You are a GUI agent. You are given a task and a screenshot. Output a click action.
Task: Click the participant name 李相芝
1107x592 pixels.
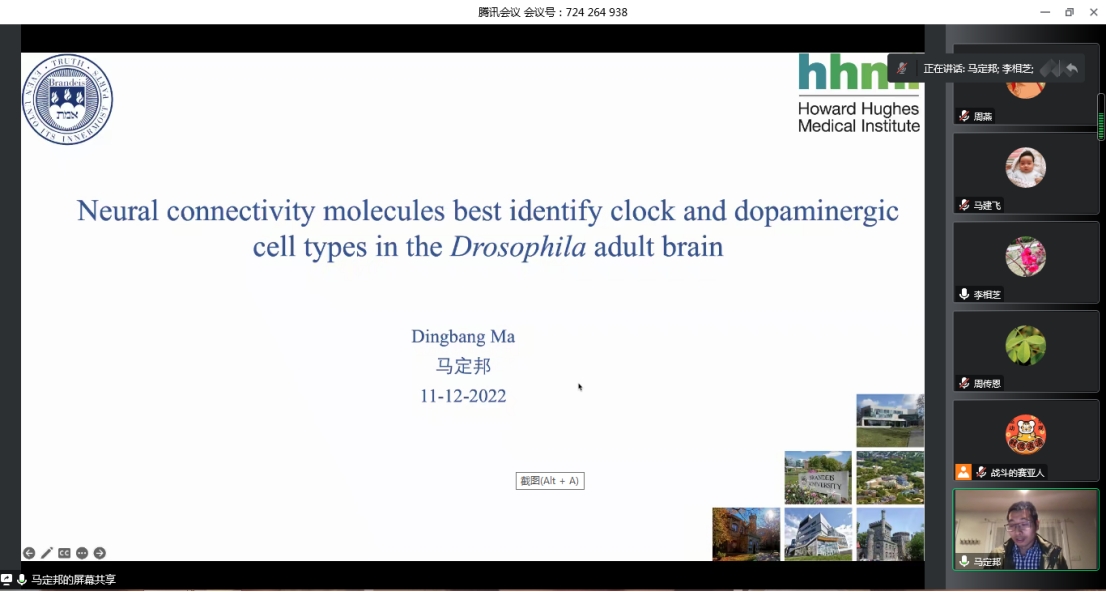(x=988, y=294)
